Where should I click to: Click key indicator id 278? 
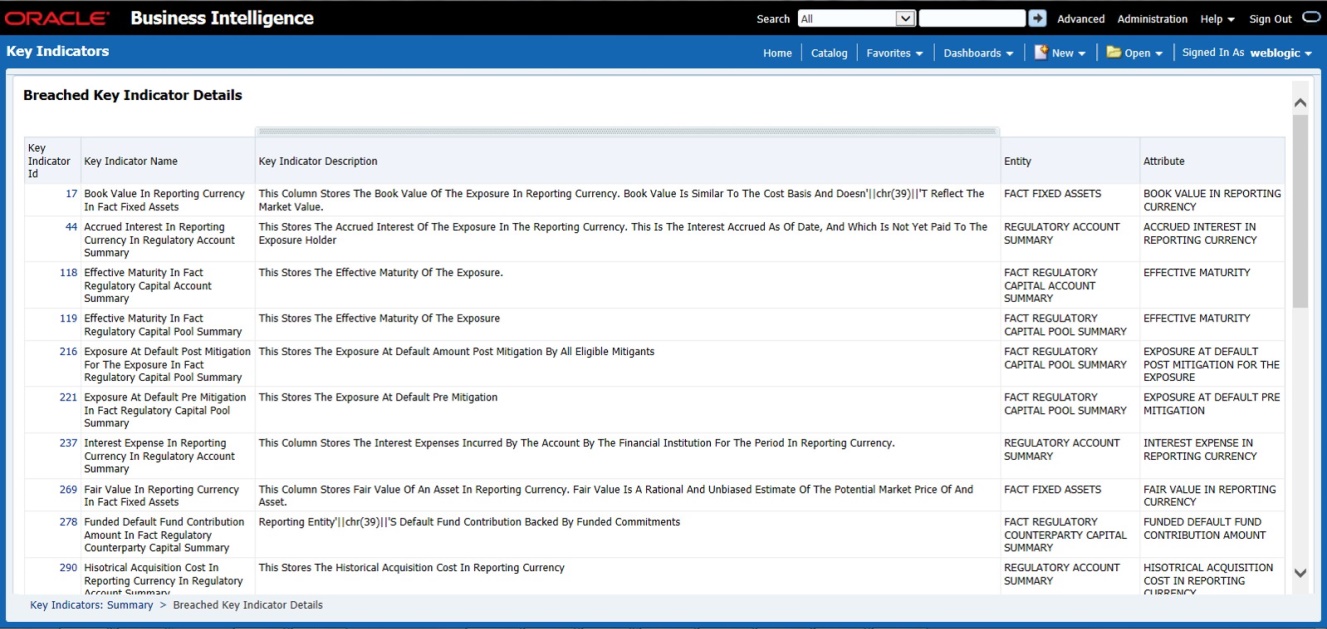tap(68, 522)
